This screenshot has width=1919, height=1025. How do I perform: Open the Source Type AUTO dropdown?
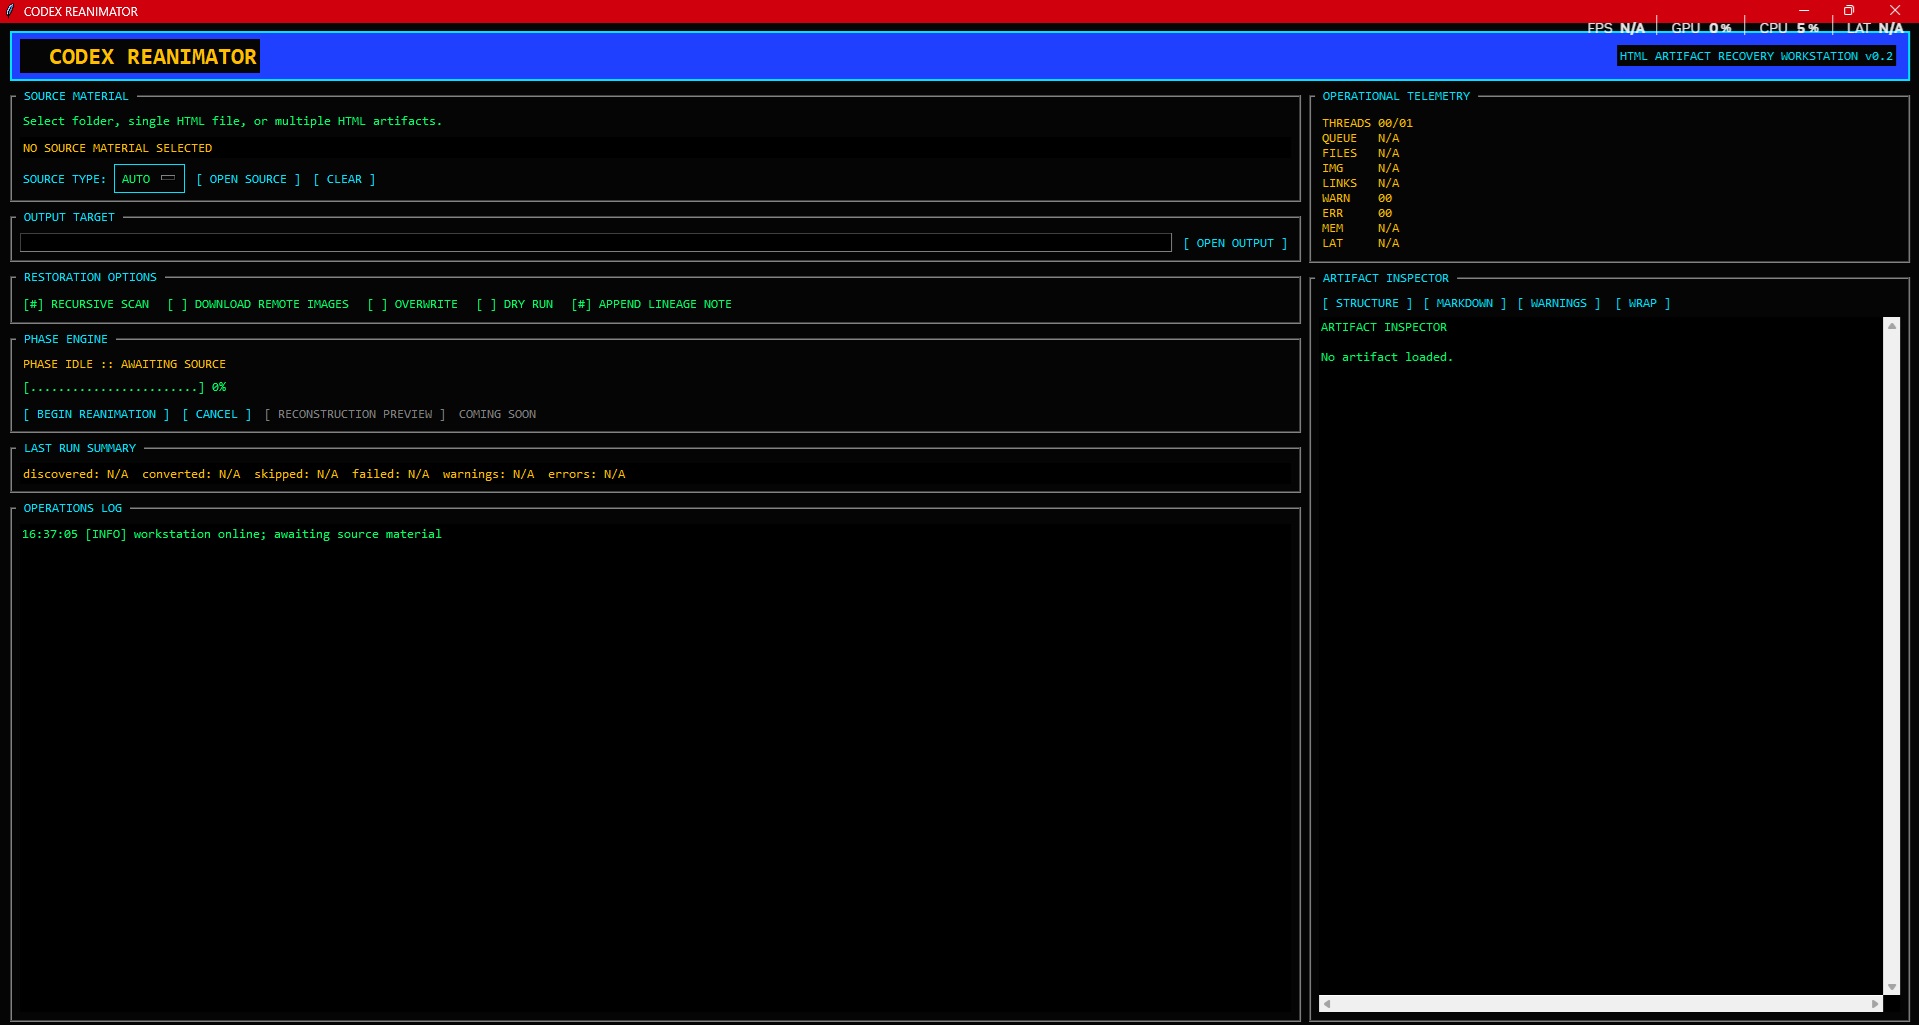tap(149, 179)
